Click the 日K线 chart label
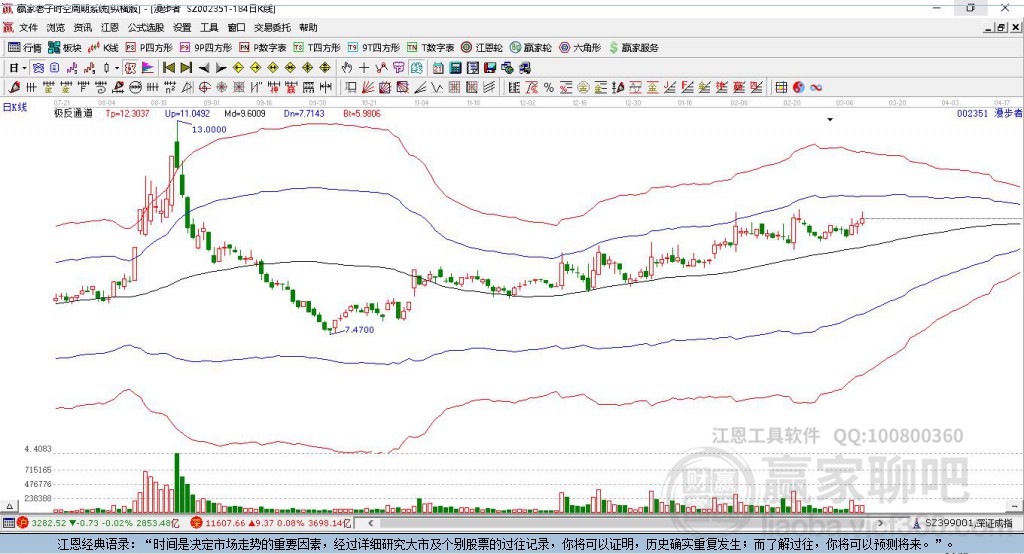Image resolution: width=1024 pixels, height=554 pixels. click(15, 107)
